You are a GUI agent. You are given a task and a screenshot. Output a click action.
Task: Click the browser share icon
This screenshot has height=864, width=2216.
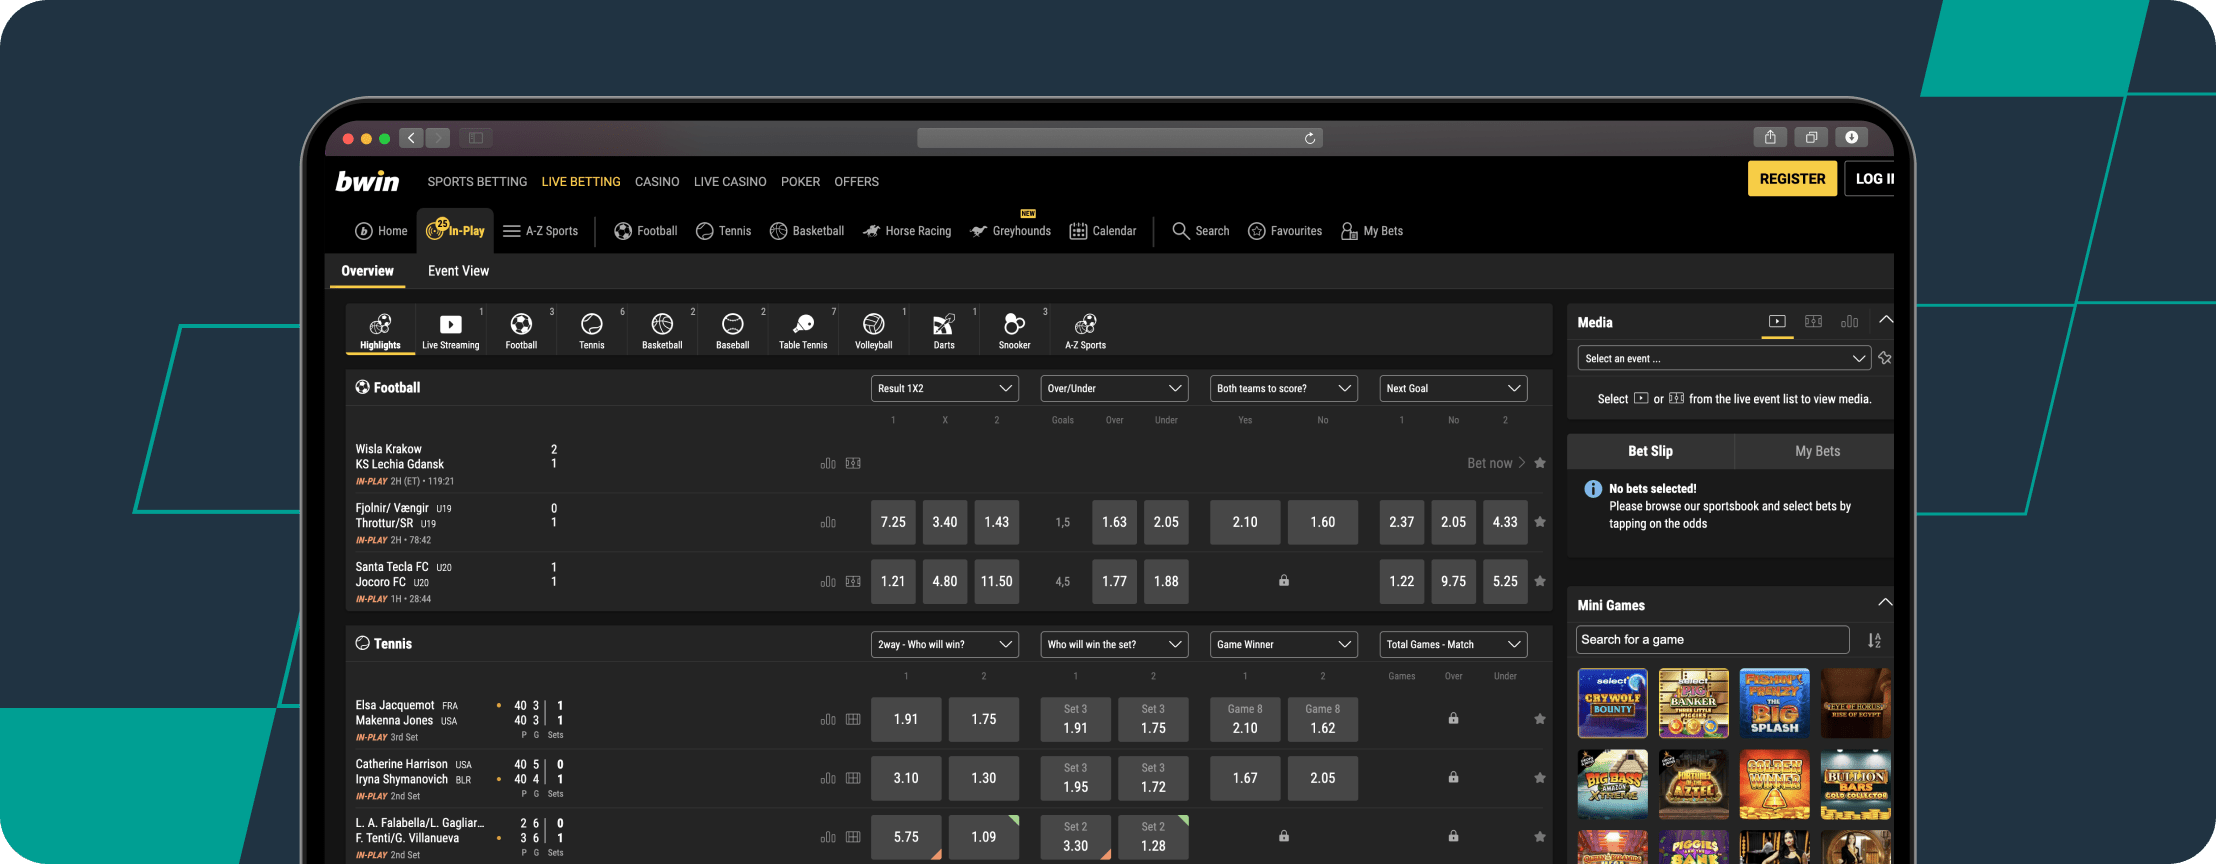click(x=1770, y=137)
